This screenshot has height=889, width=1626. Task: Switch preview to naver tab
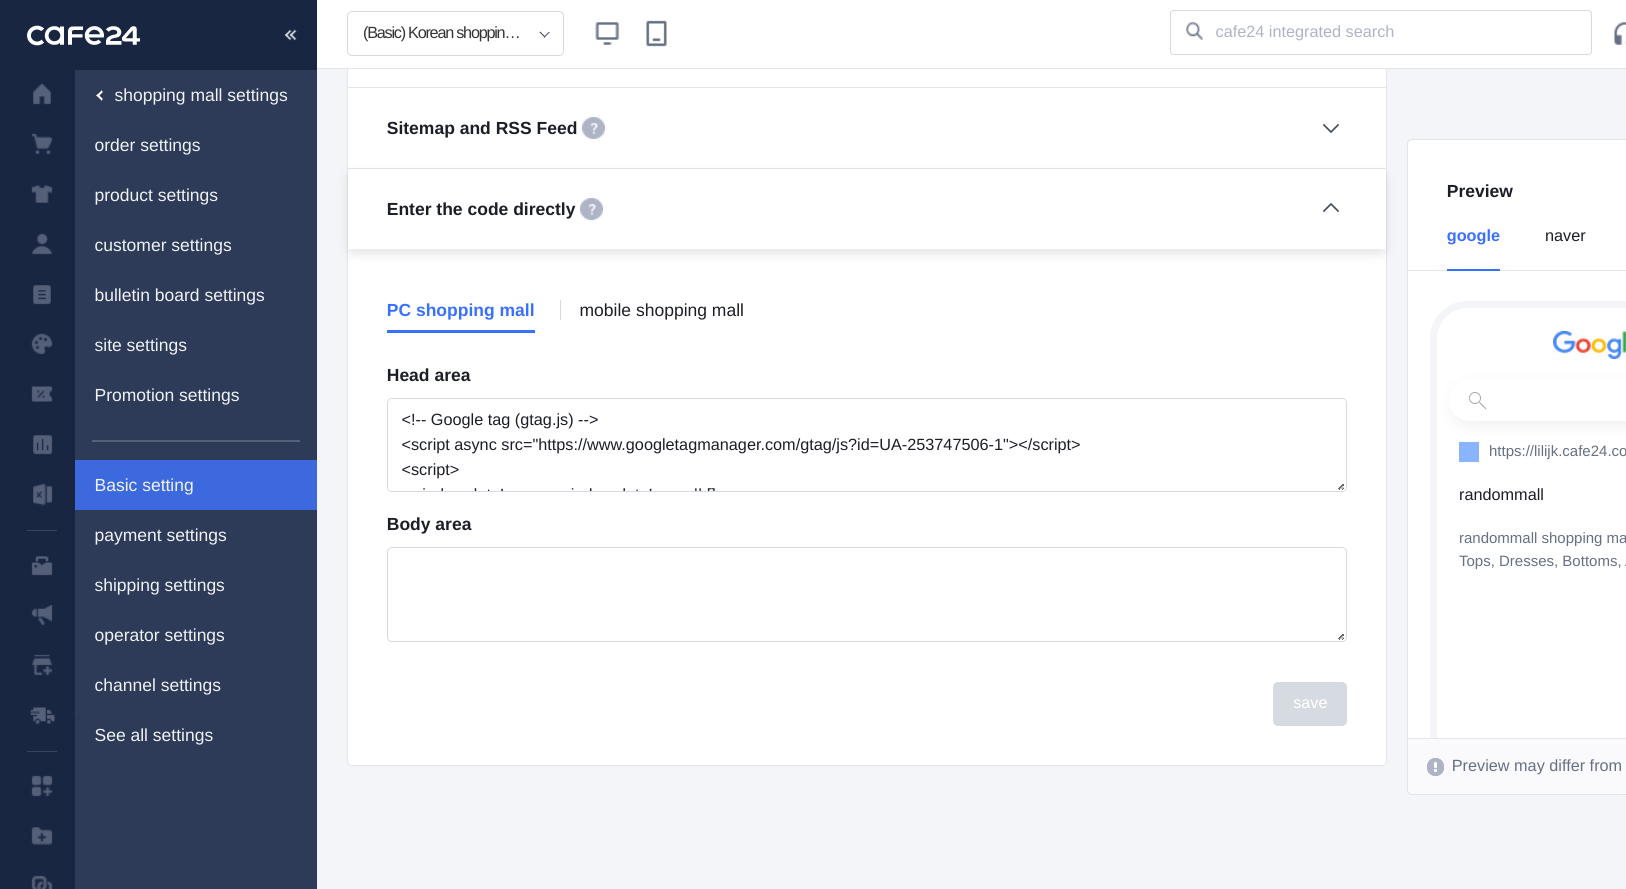tap(1565, 236)
